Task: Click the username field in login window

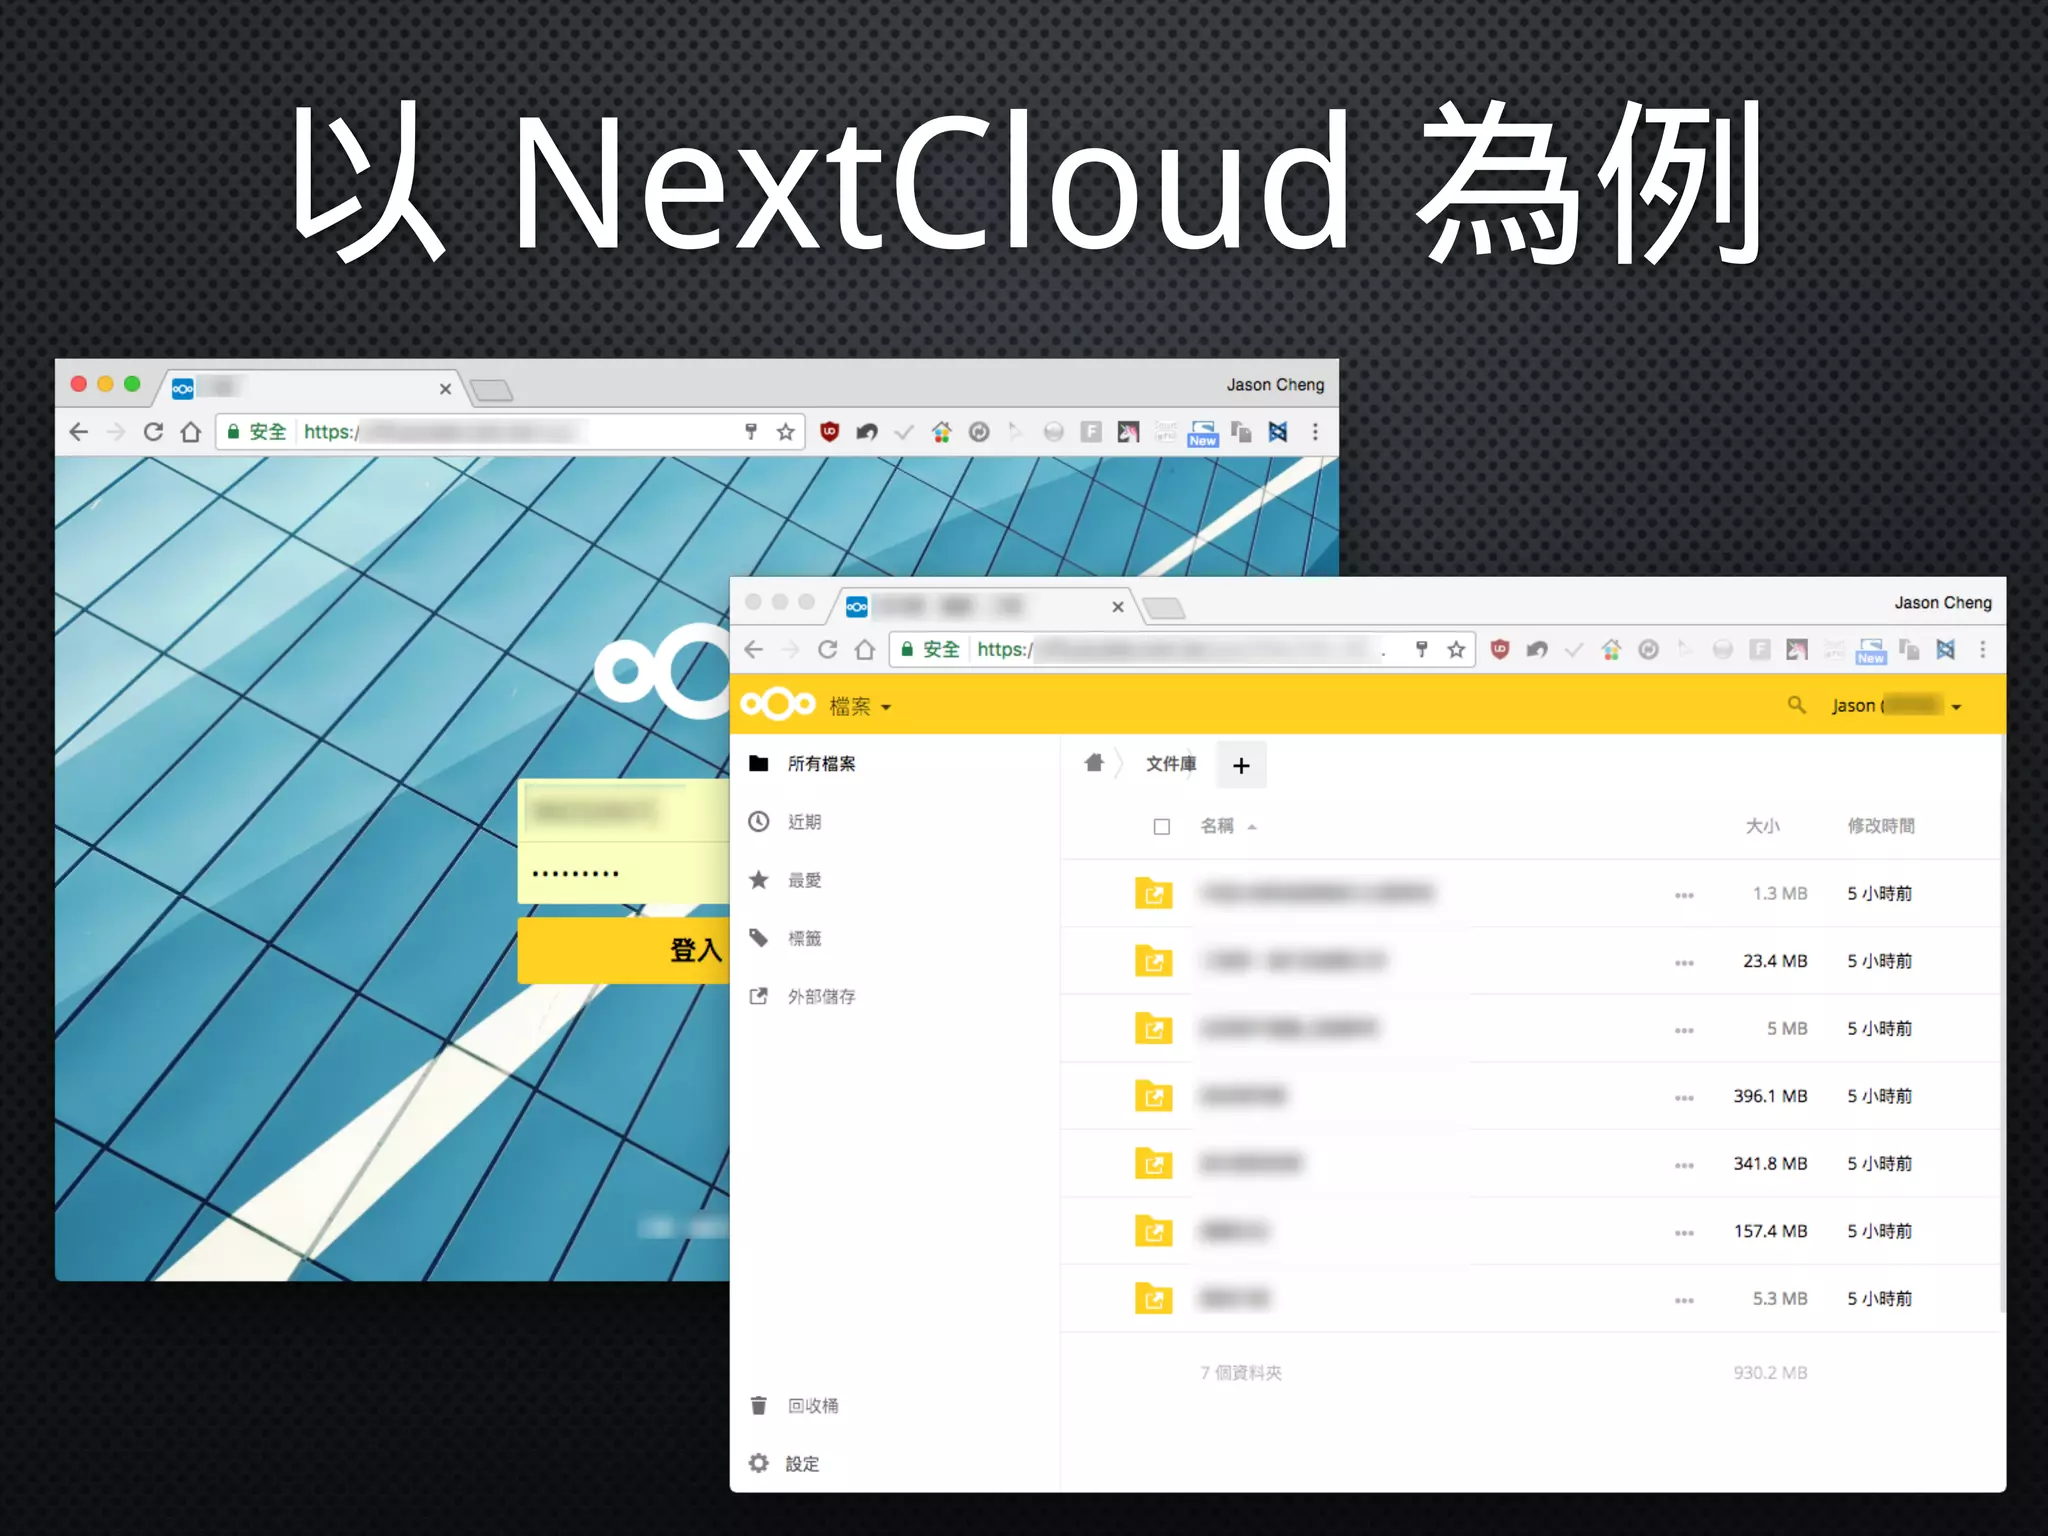Action: point(623,811)
